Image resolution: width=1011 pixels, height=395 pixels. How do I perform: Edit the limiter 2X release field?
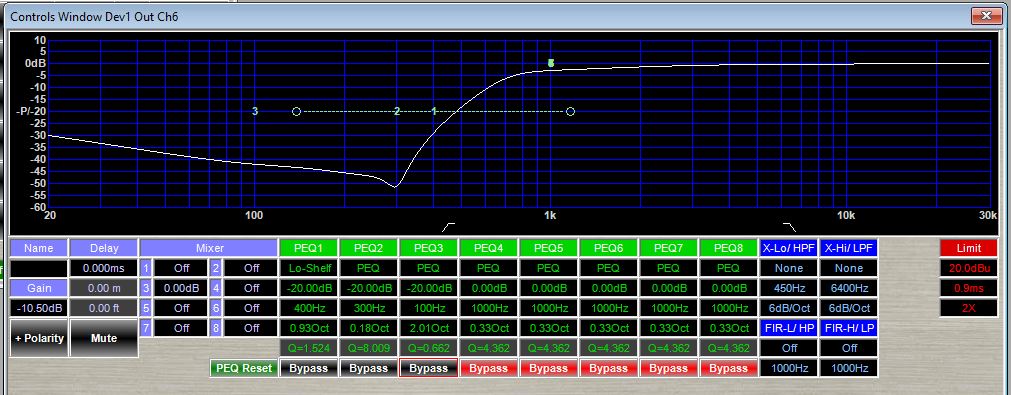(968, 308)
